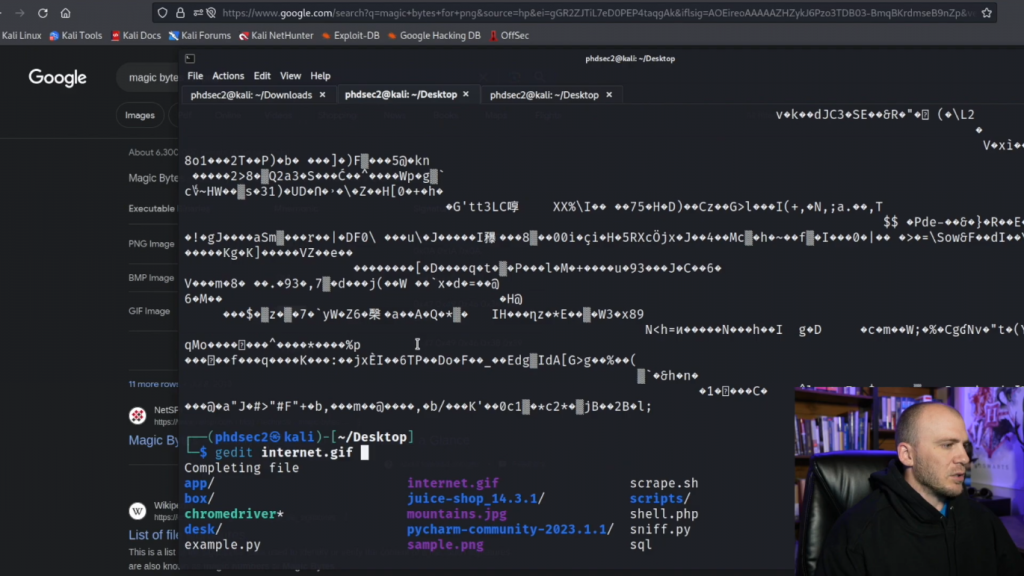
Task: Click 'PNG Image' row in Google table
Action: [152, 244]
